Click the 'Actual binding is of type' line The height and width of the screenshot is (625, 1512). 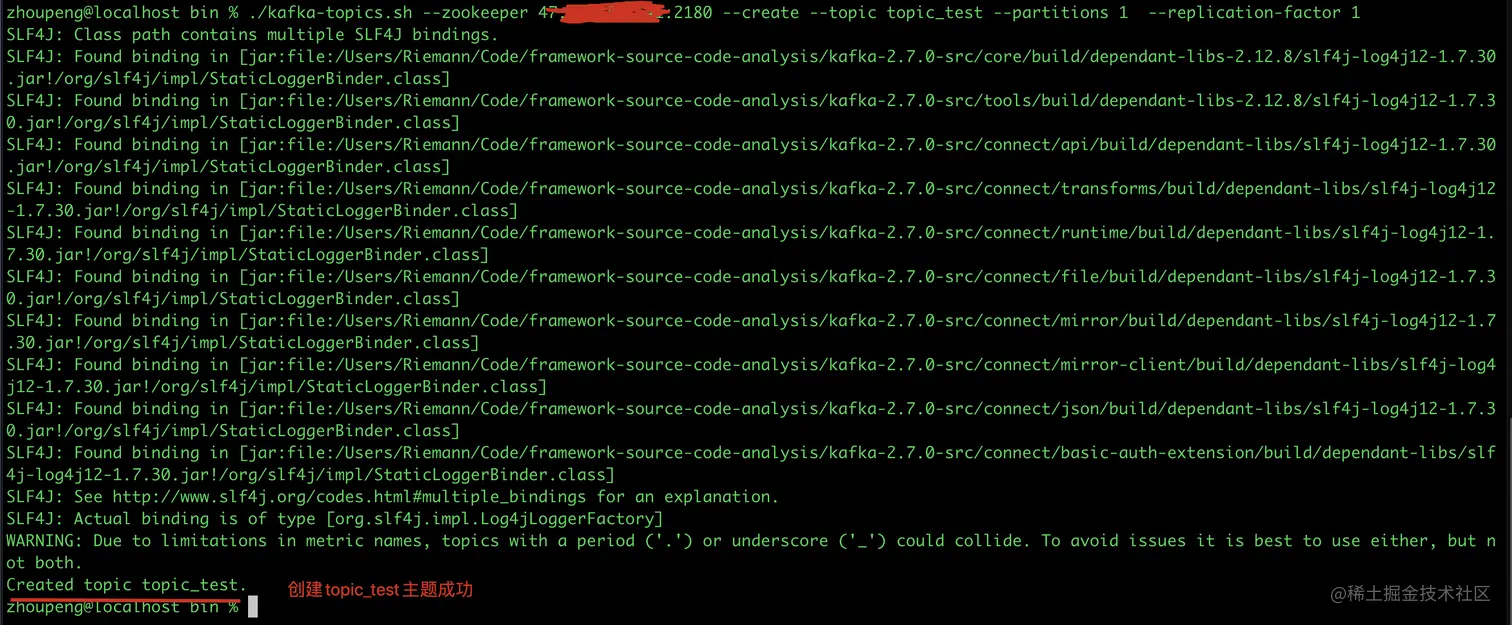point(335,518)
